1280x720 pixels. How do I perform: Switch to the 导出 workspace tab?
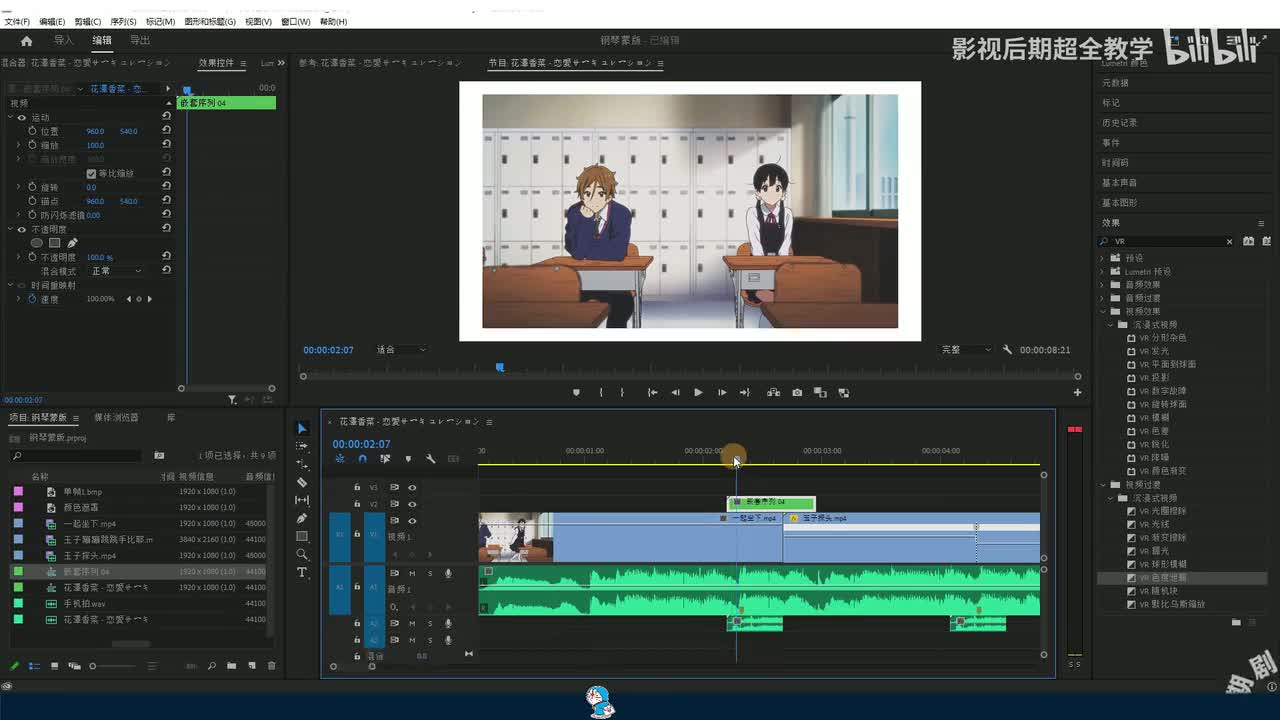pyautogui.click(x=140, y=41)
